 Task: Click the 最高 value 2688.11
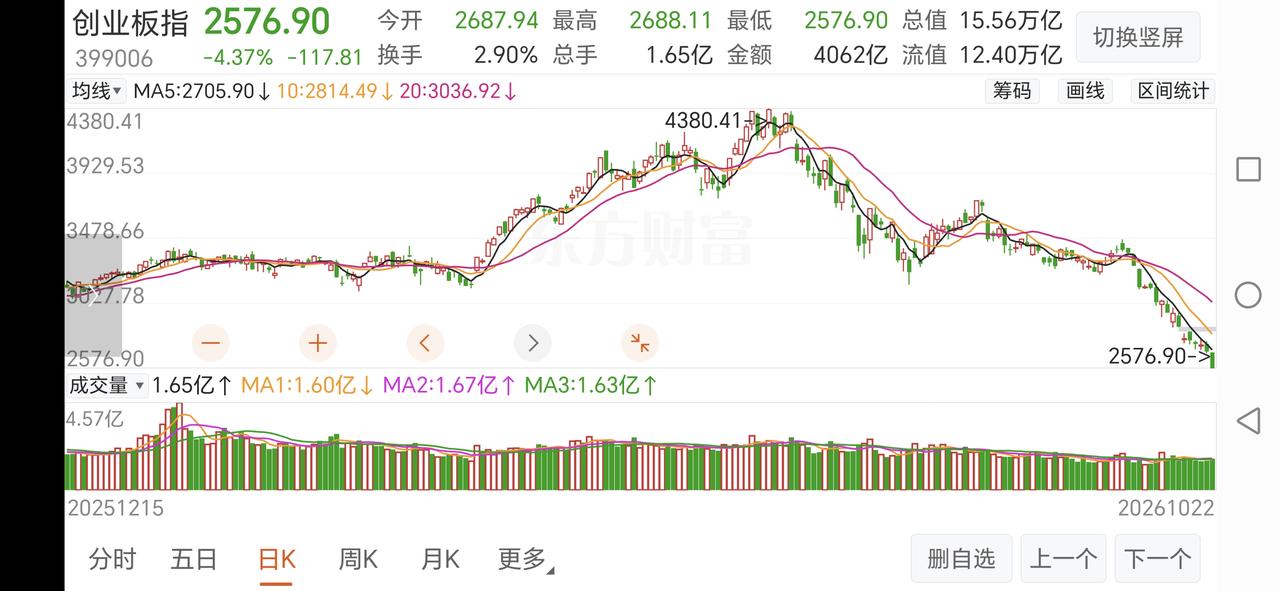[671, 20]
